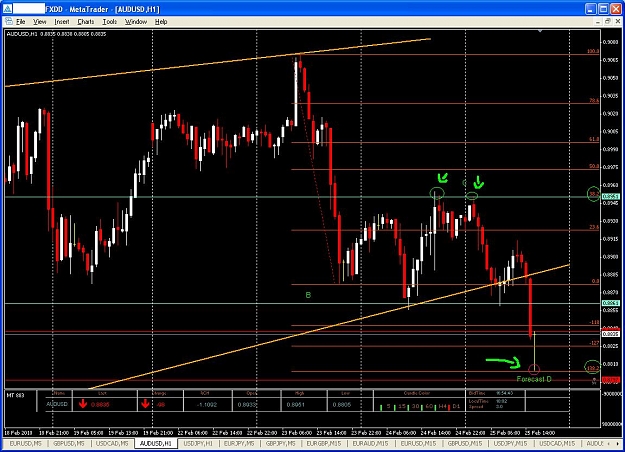Click the chart shift triangle marker at top

point(540,31)
